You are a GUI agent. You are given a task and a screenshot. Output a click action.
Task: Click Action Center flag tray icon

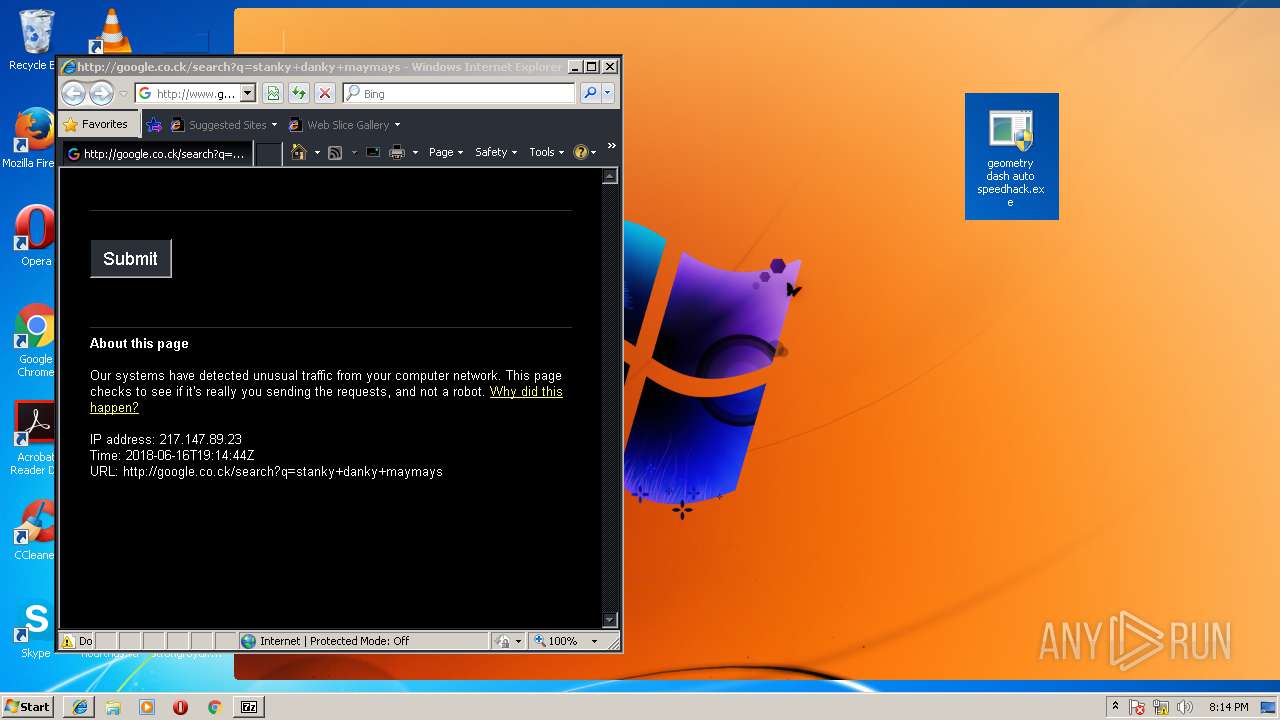point(1138,707)
